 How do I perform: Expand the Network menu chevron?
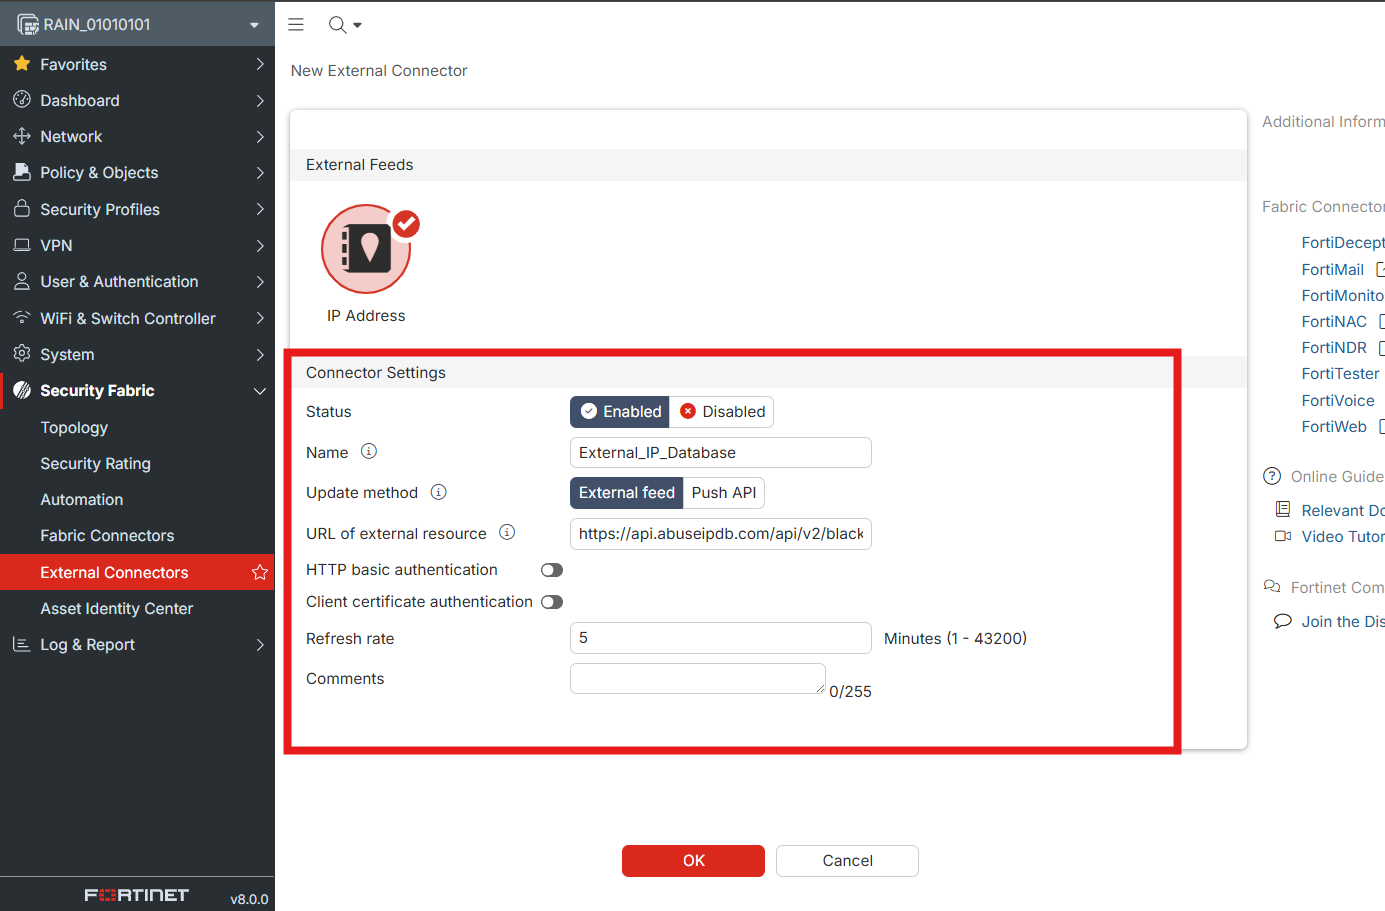click(260, 136)
